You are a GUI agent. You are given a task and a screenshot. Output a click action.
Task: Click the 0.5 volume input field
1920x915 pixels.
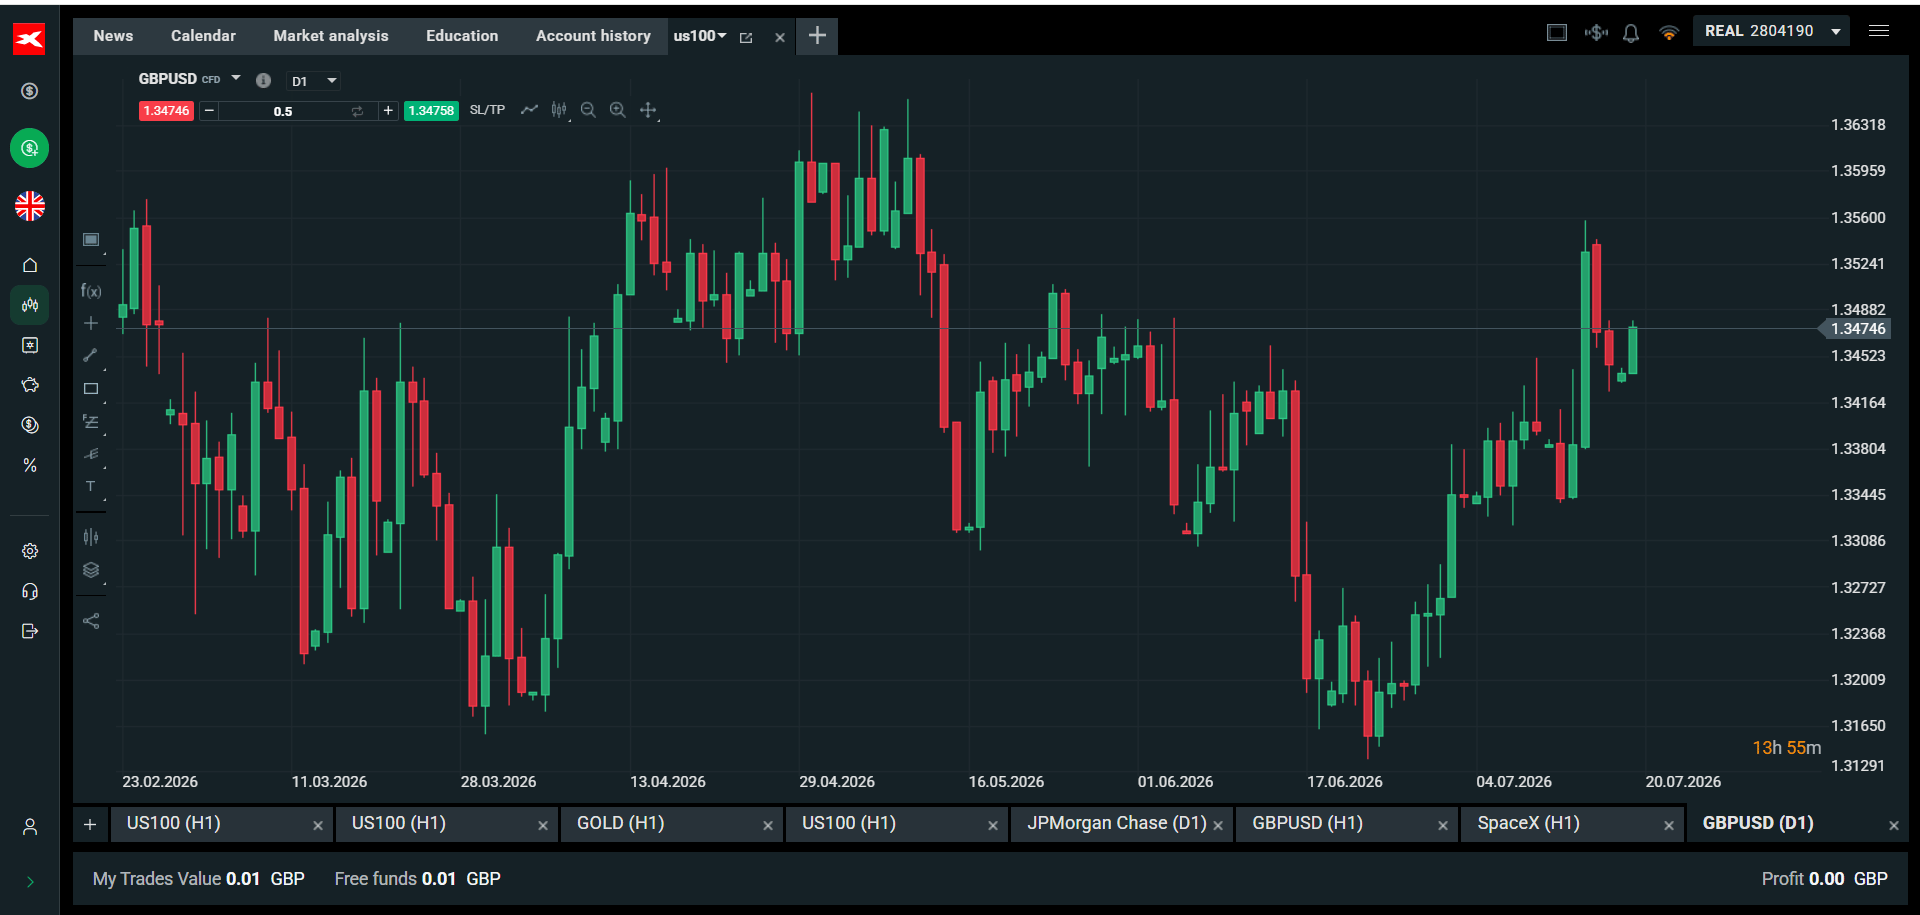click(283, 111)
